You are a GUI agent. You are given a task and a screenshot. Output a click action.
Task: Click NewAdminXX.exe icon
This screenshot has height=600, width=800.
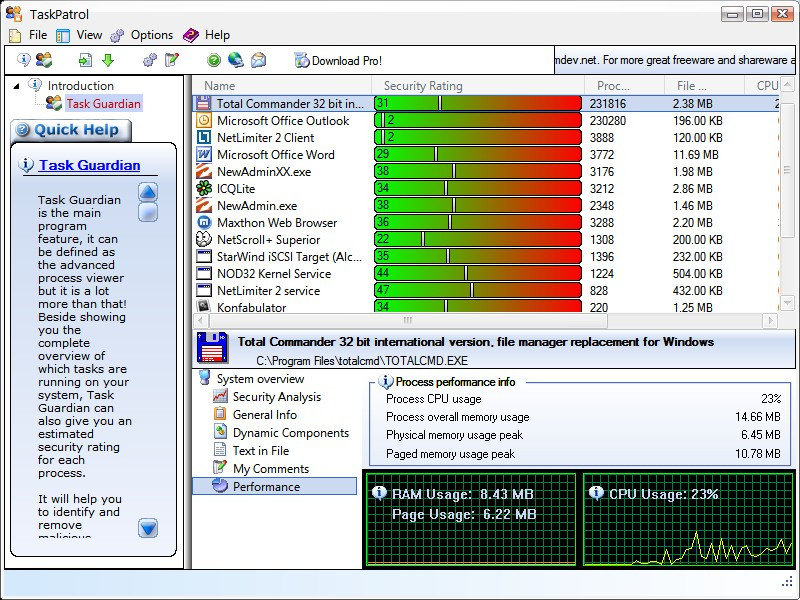[x=204, y=171]
